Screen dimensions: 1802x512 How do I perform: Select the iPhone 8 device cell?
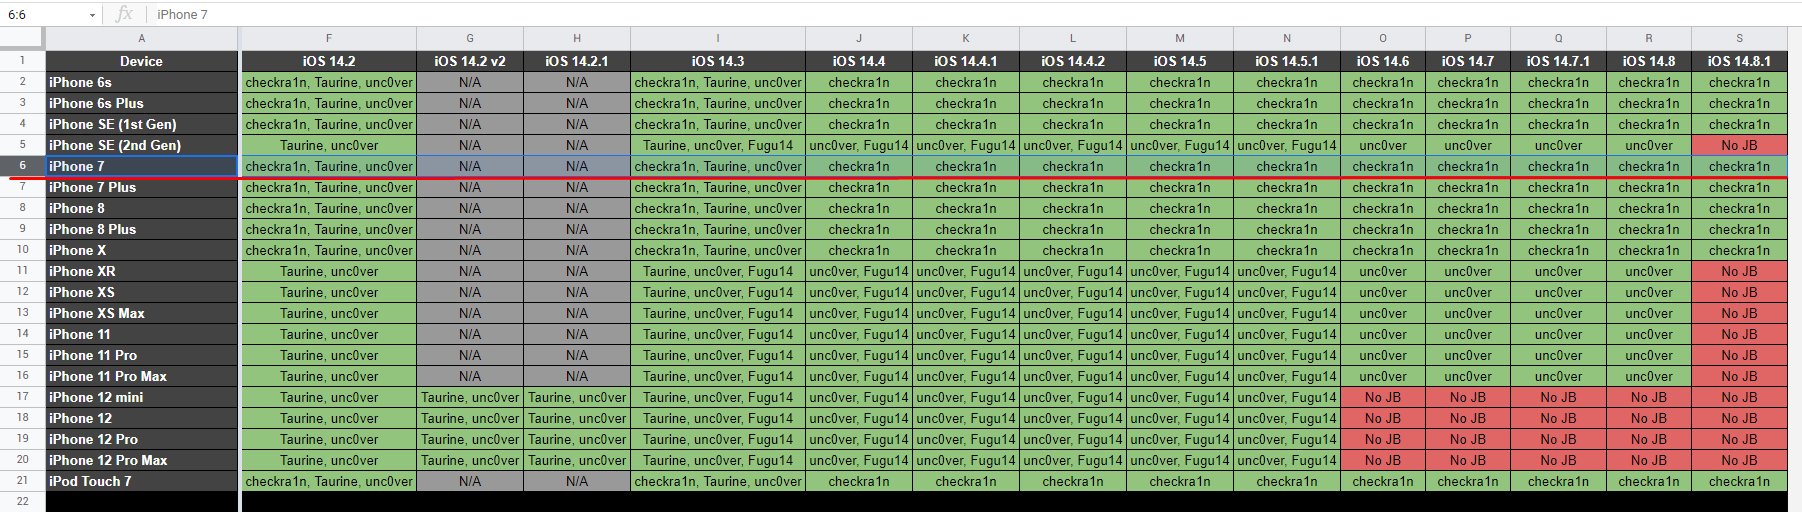click(142, 208)
